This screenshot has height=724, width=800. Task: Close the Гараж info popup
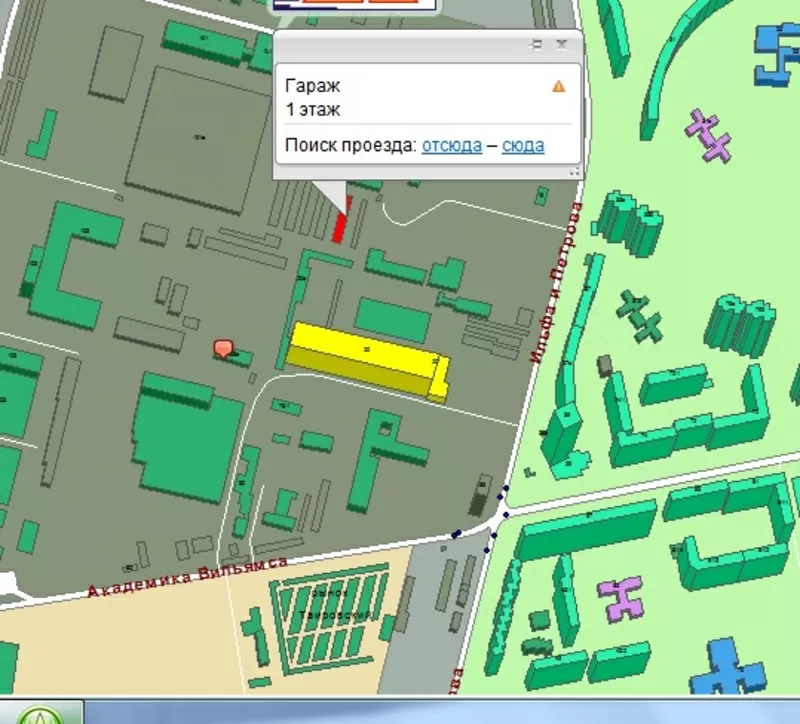[x=562, y=44]
